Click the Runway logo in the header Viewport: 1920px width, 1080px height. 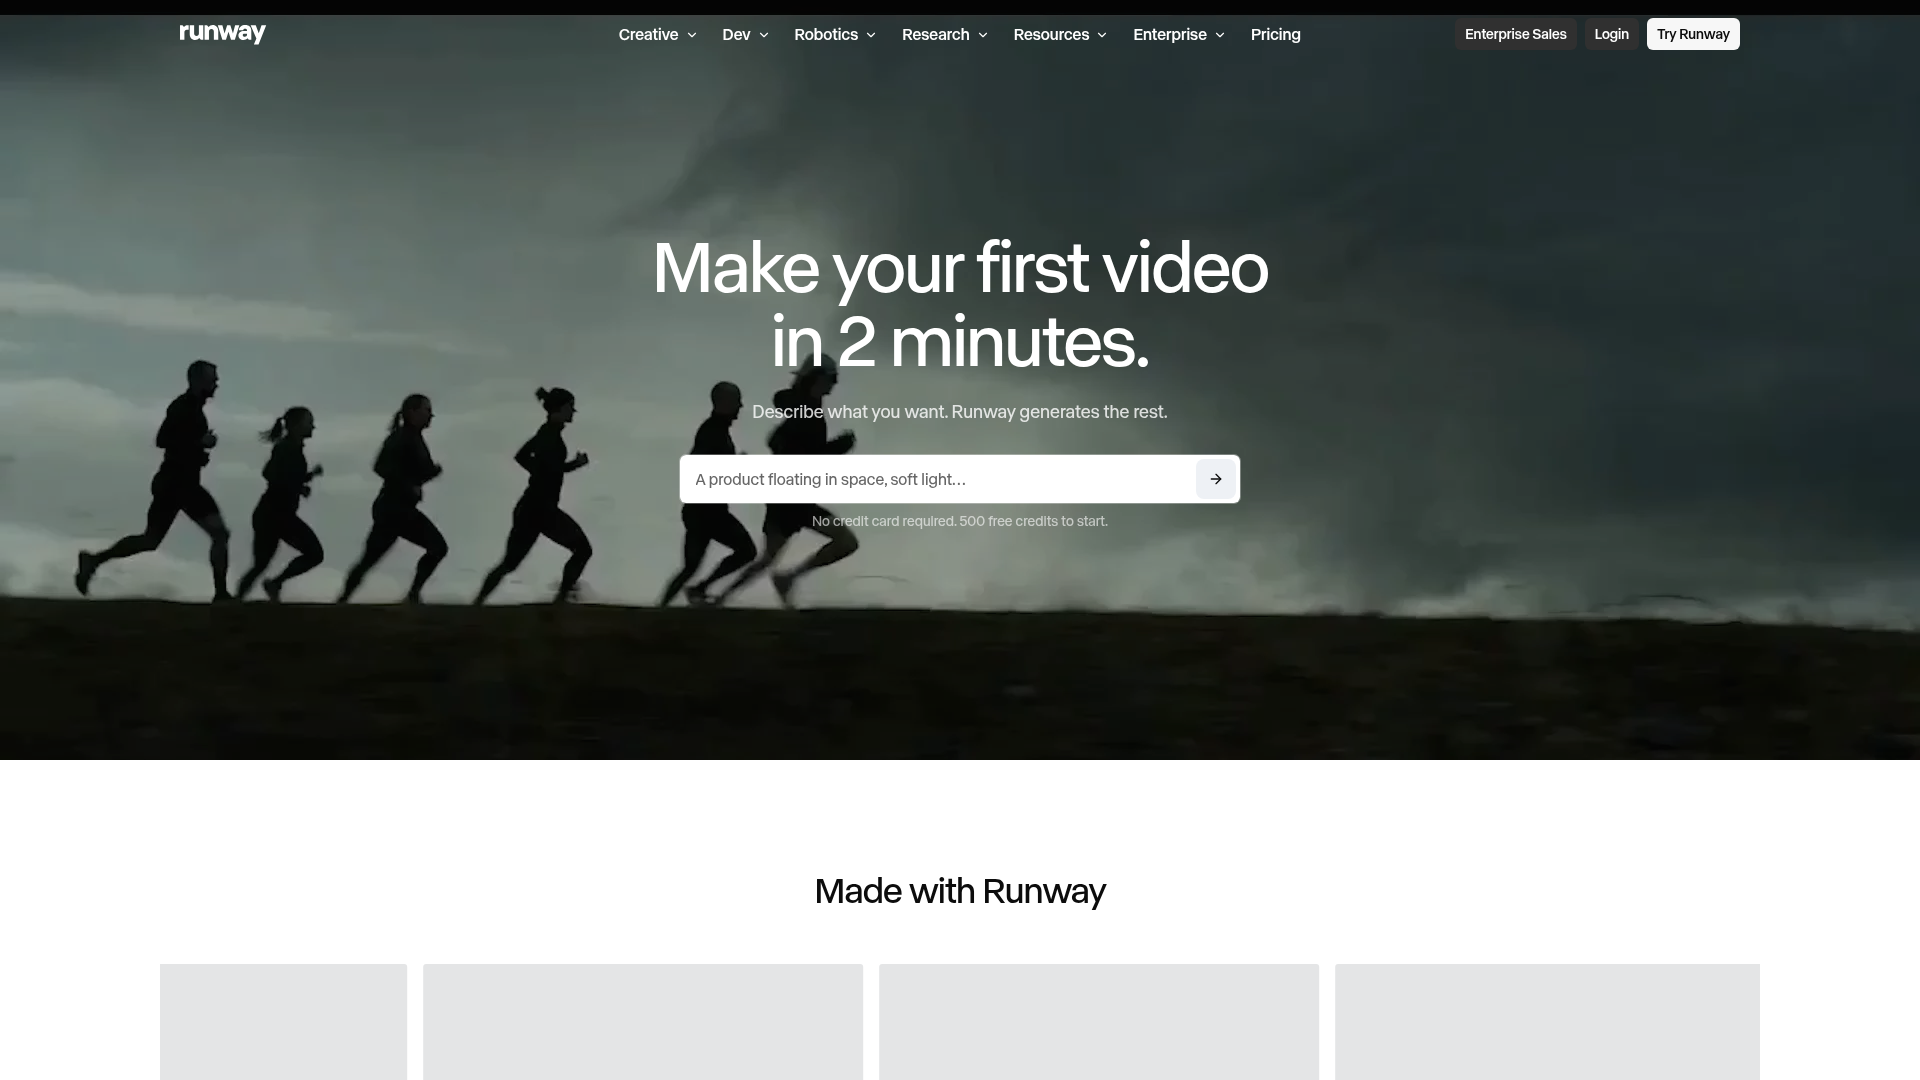pos(222,34)
